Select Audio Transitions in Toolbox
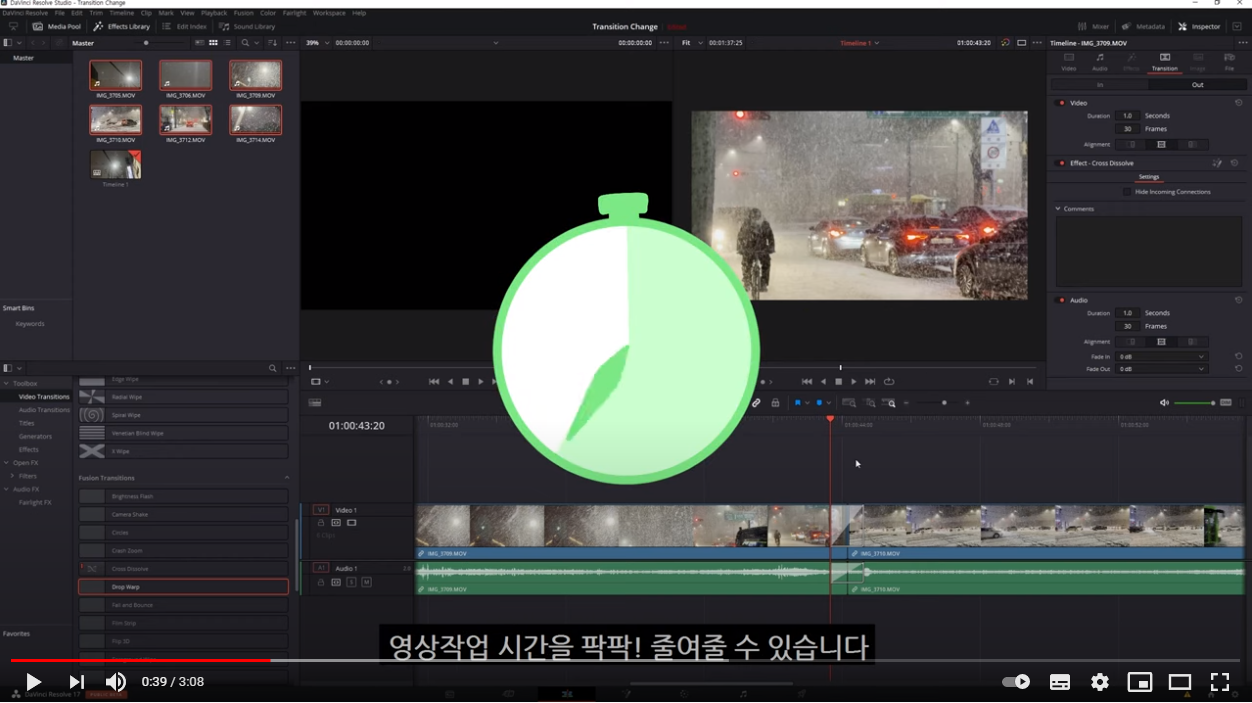Viewport: 1252px width, 703px height. coord(44,410)
